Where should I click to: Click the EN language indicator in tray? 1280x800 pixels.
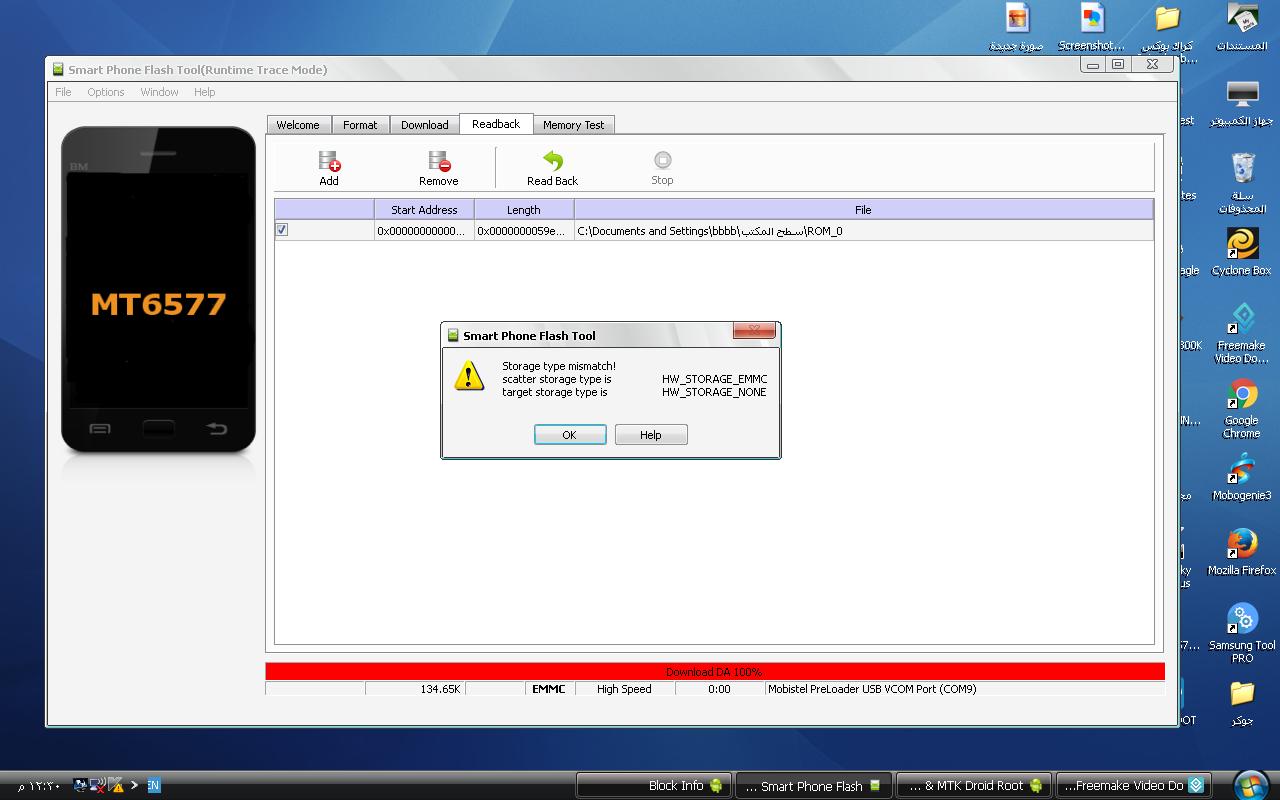pyautogui.click(x=153, y=786)
